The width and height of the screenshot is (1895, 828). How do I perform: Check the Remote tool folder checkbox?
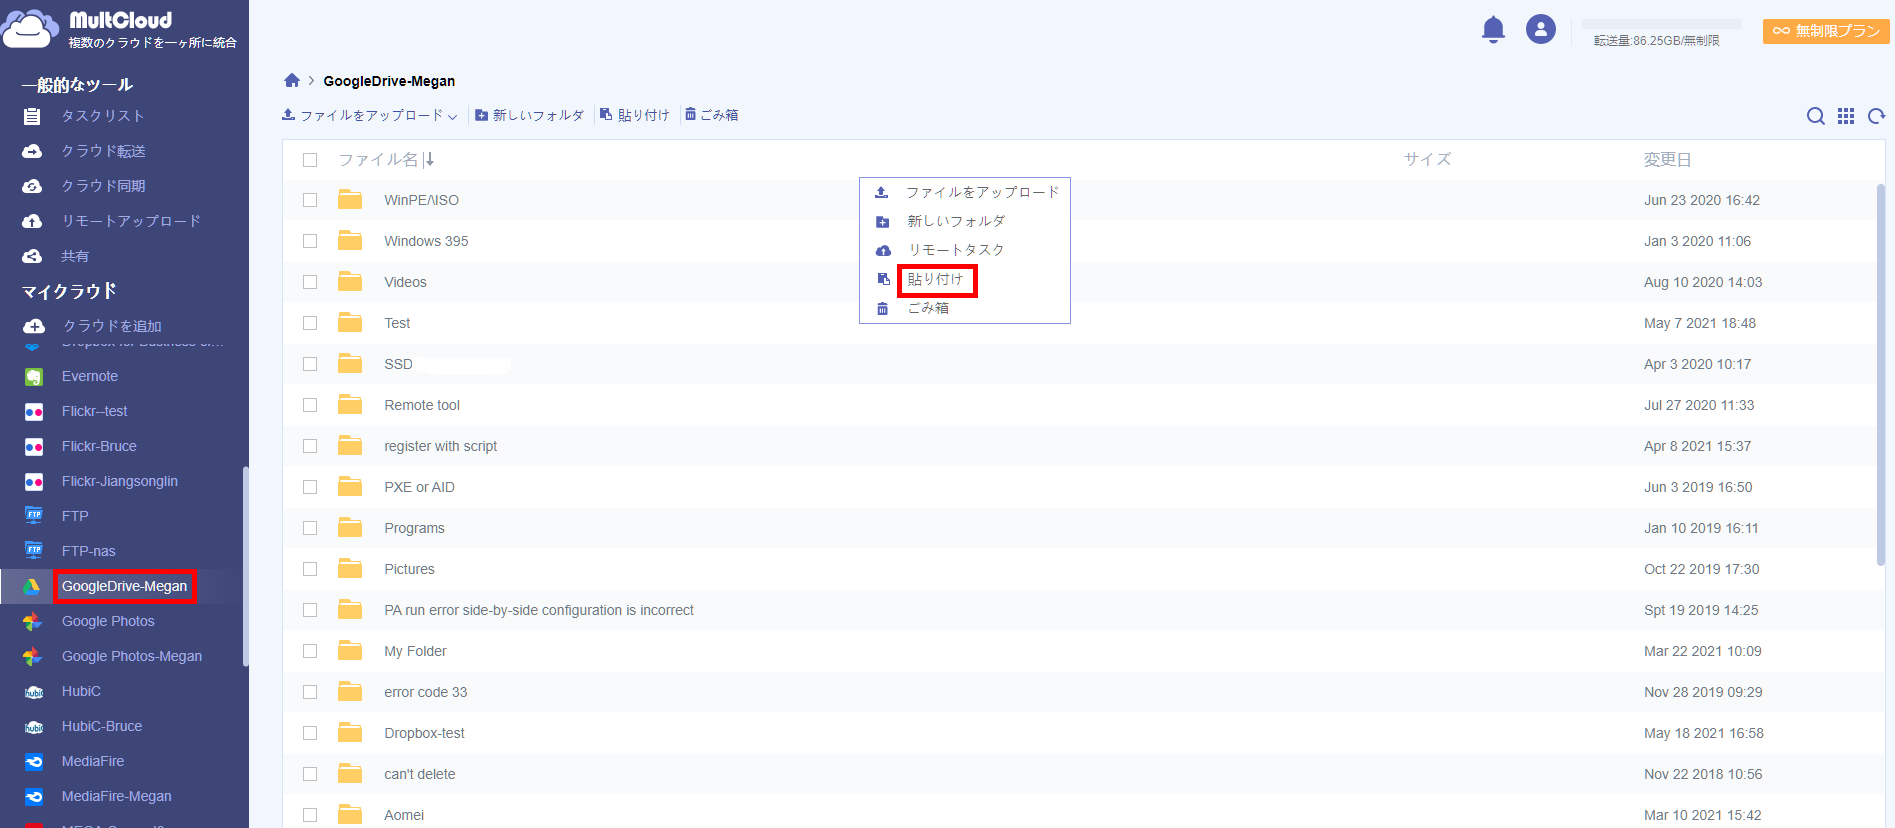click(310, 405)
